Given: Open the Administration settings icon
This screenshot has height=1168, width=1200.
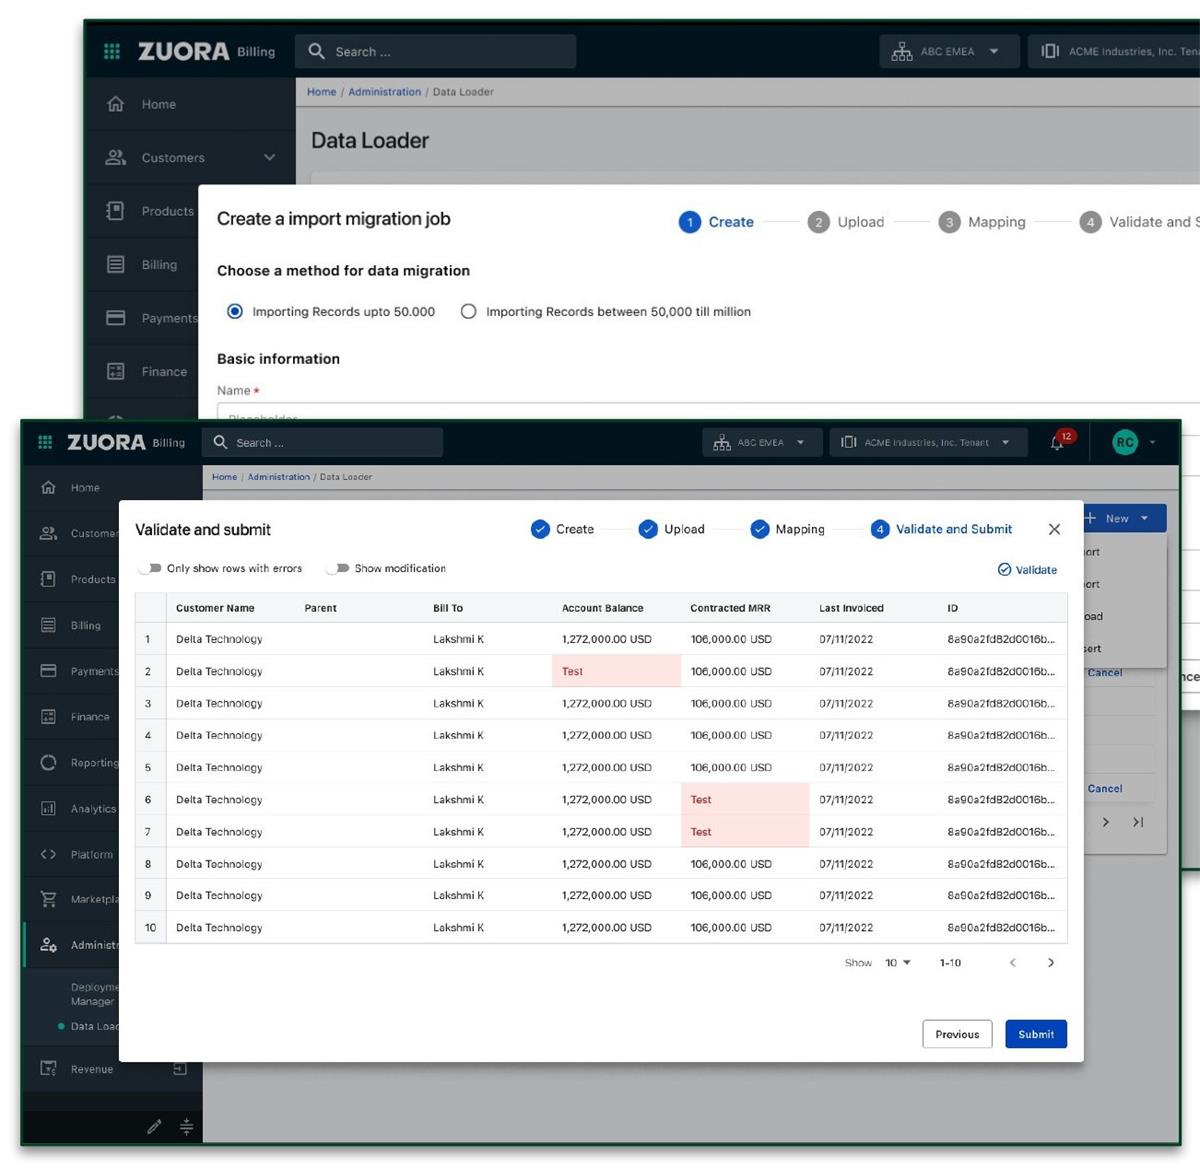Looking at the screenshot, I should click(x=49, y=945).
